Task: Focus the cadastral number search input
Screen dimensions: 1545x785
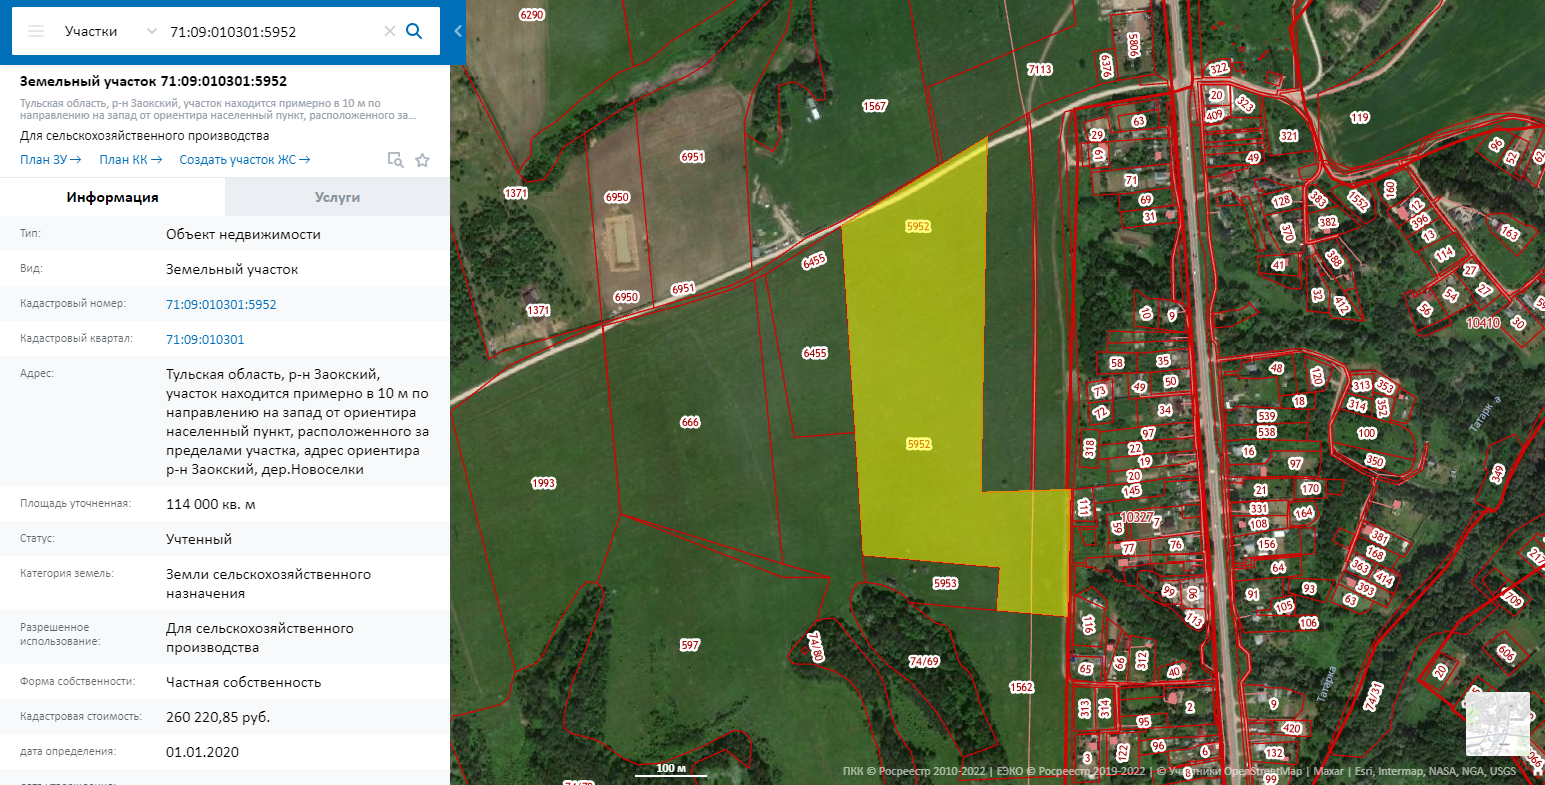Action: click(272, 31)
